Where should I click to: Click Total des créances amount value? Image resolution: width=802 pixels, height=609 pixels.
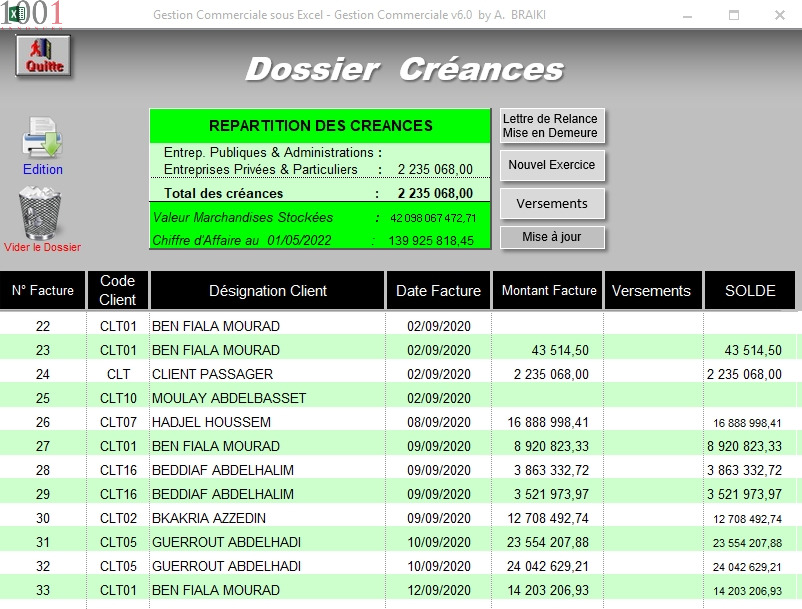point(435,193)
